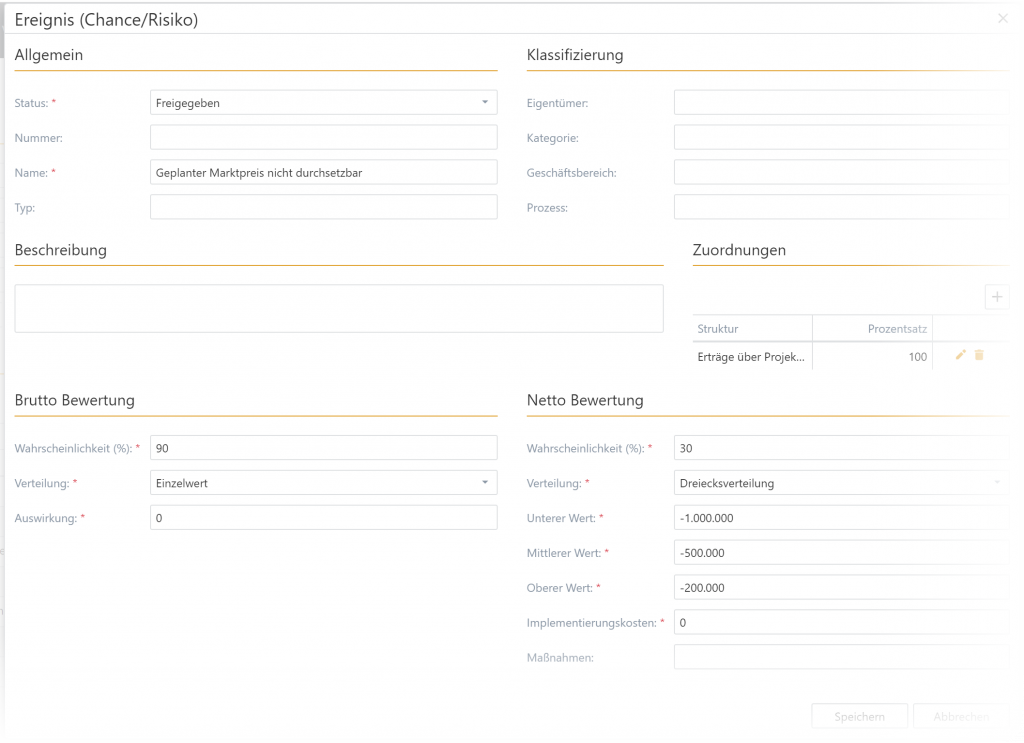
Task: Focus the Beschreibung text area
Action: coord(339,308)
